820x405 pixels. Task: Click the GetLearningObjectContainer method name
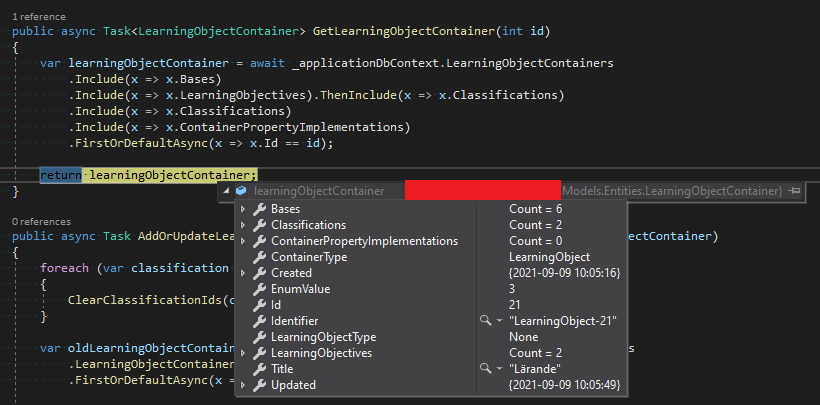pos(404,31)
